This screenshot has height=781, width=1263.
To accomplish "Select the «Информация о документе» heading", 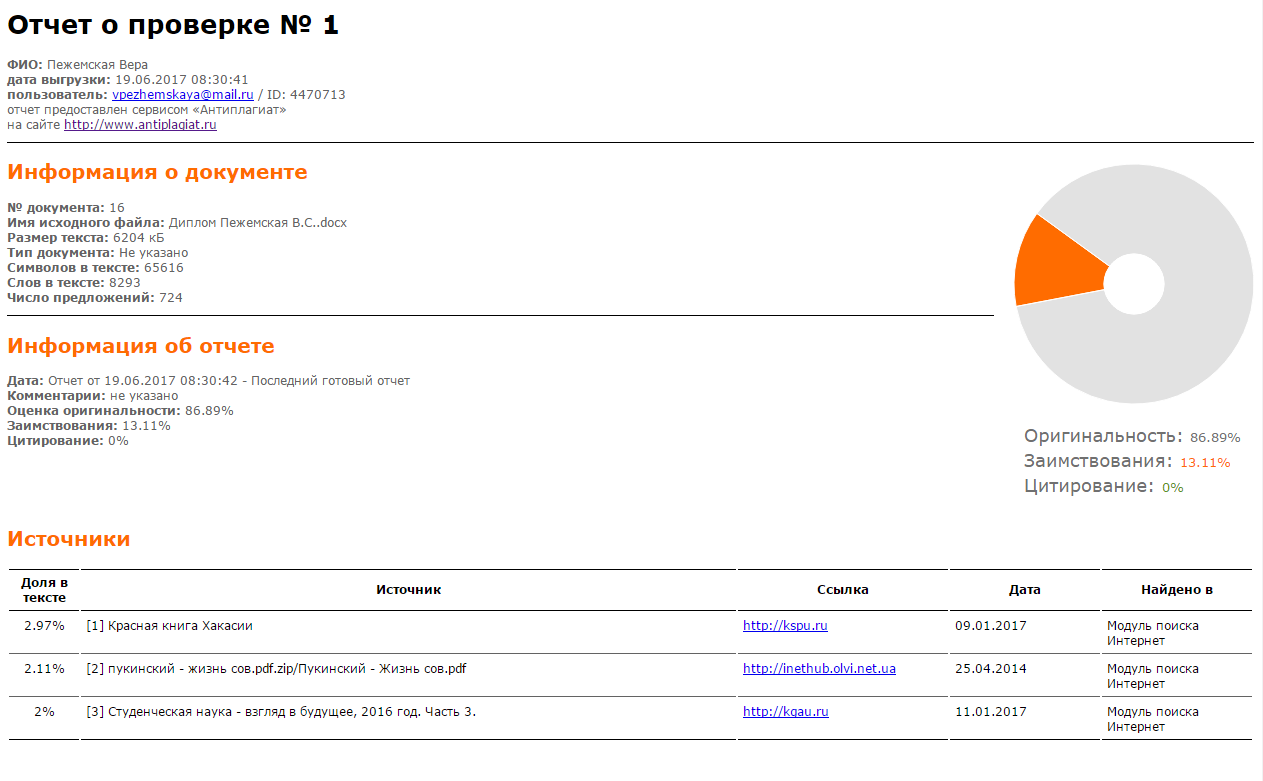I will pos(157,172).
